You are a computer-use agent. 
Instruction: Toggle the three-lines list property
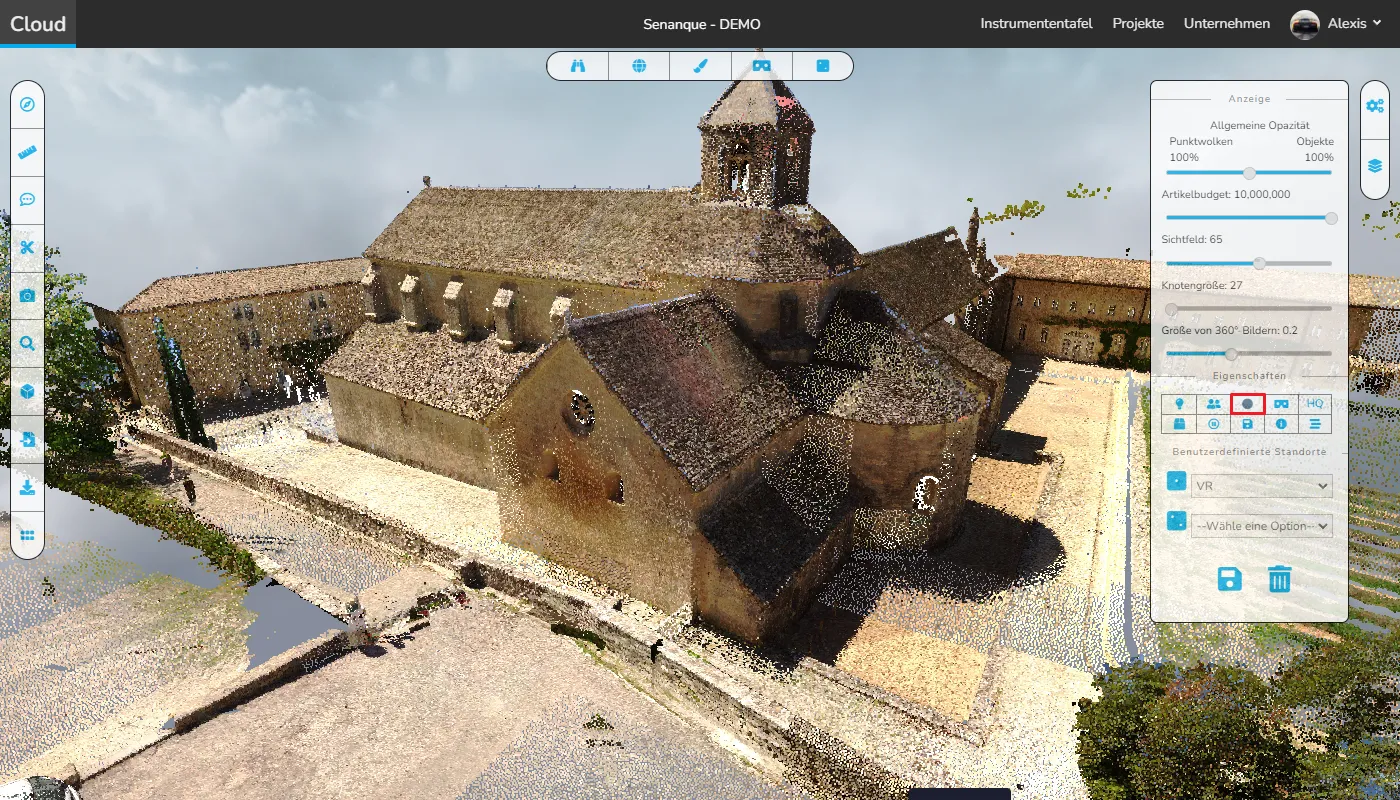tap(1315, 424)
